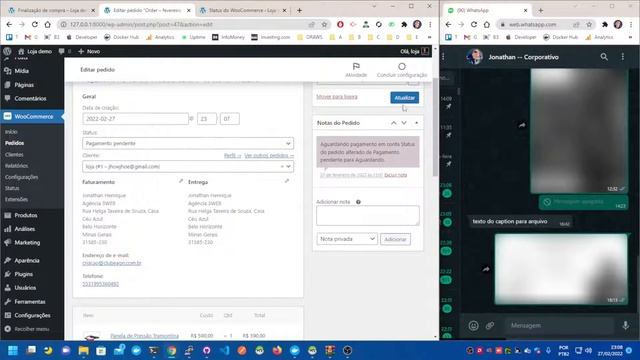Click the Windows Start button on taskbar
The image size is (640, 360).
coord(13,350)
